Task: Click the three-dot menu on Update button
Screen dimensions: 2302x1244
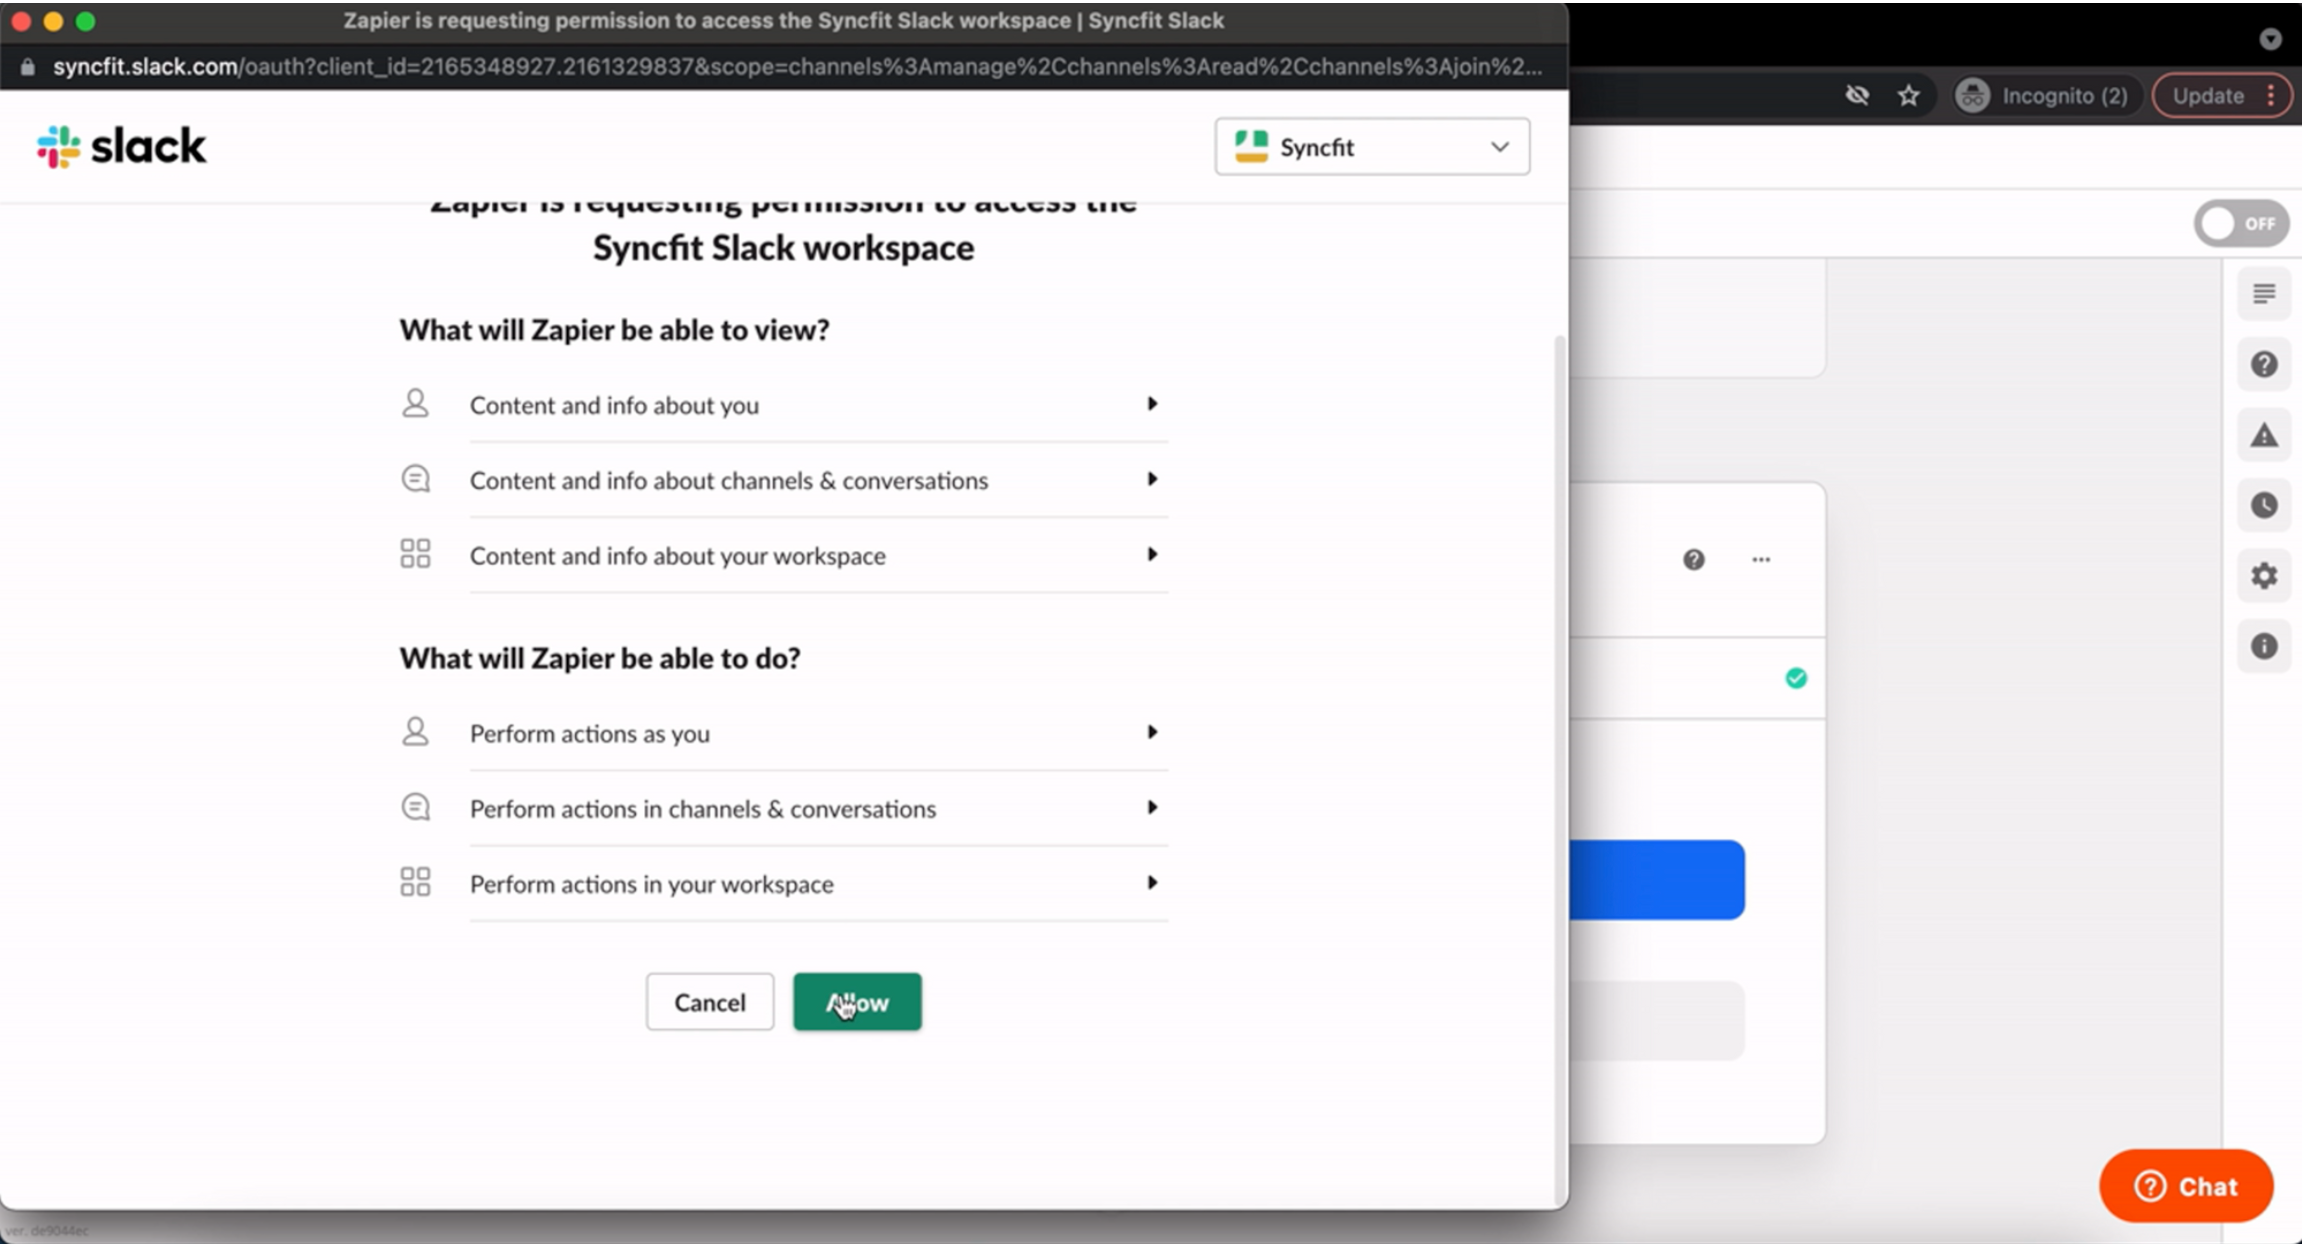Action: click(2271, 95)
